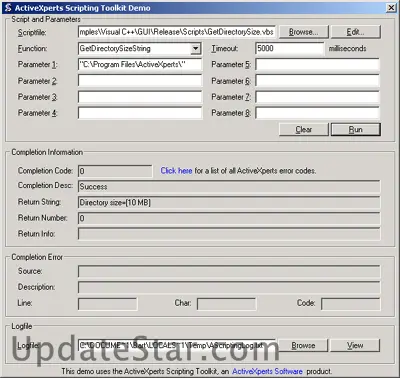
Task: Click the Parameter 4 input field
Action: click(140, 113)
